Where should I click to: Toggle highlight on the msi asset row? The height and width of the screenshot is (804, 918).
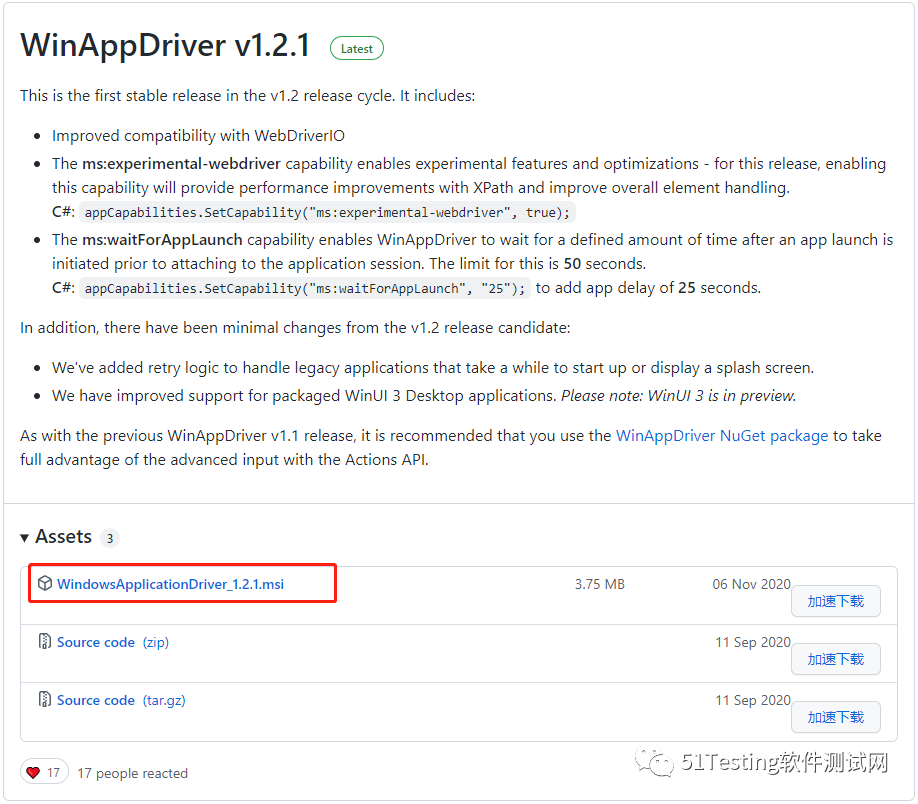click(181, 584)
